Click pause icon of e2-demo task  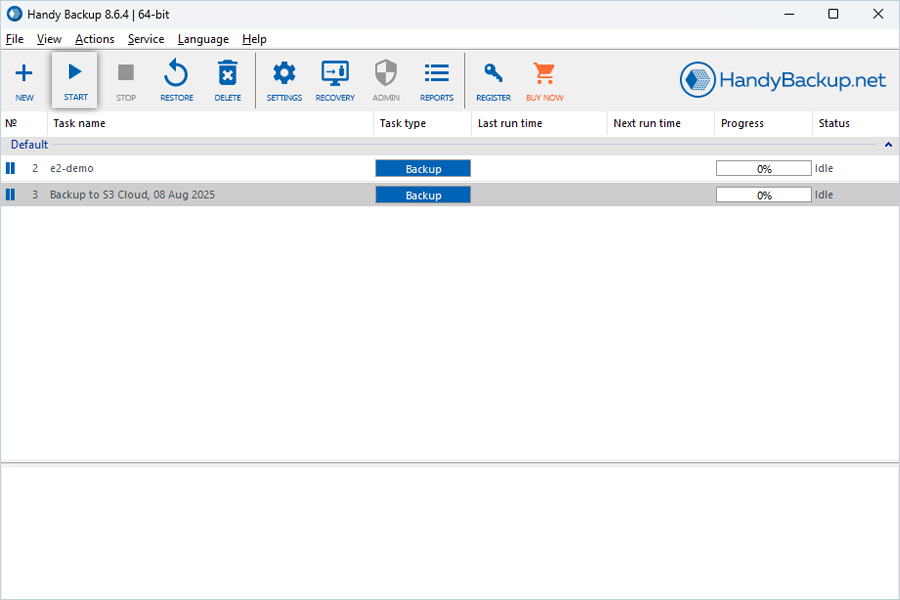pos(10,168)
